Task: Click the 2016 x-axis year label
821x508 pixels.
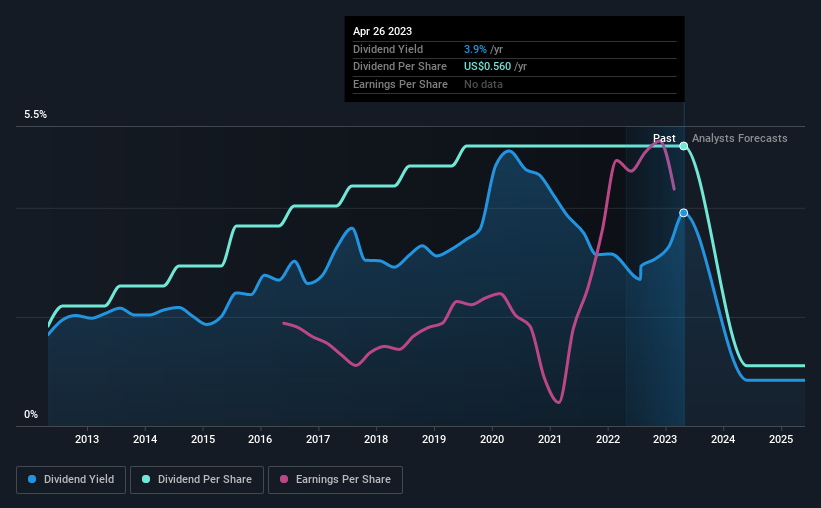Action: click(x=260, y=439)
